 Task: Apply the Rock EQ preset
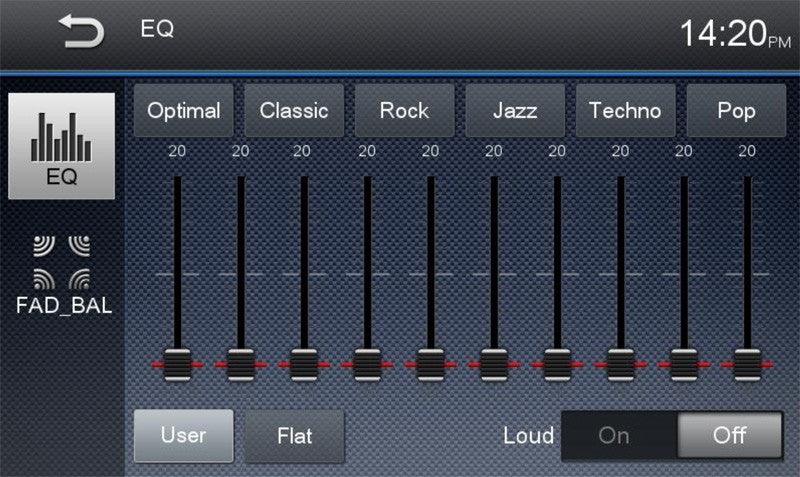pyautogui.click(x=404, y=111)
